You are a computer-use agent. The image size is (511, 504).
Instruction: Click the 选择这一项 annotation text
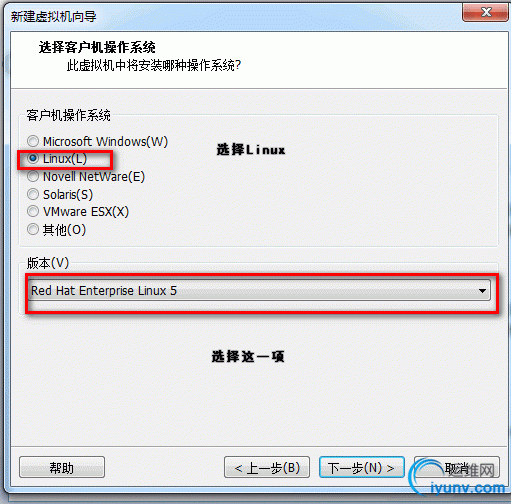pyautogui.click(x=248, y=356)
